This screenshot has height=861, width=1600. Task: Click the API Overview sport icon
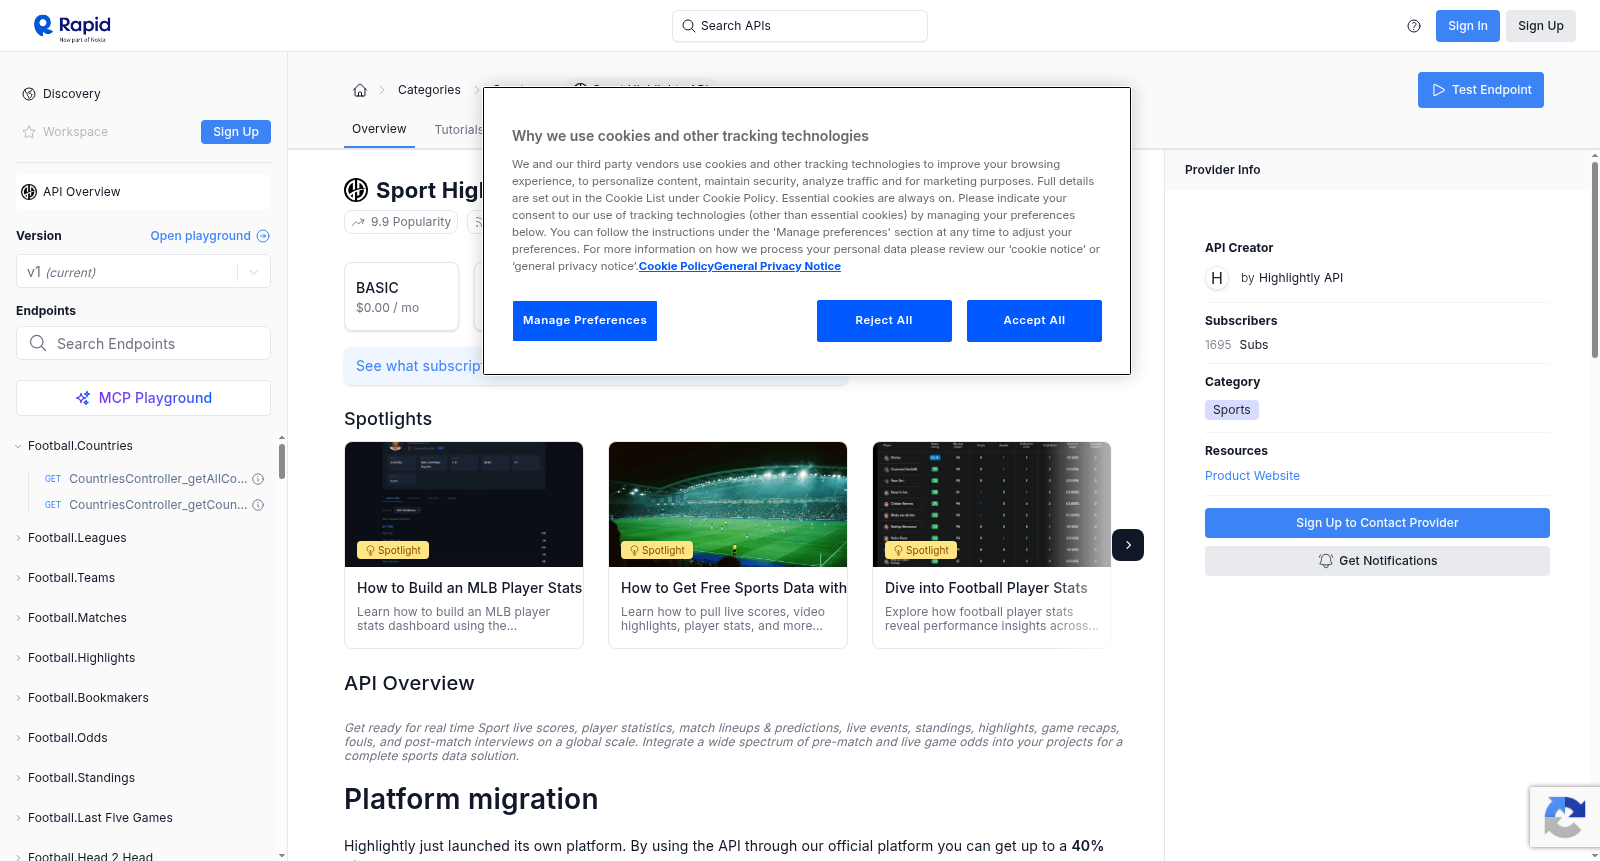[29, 192]
